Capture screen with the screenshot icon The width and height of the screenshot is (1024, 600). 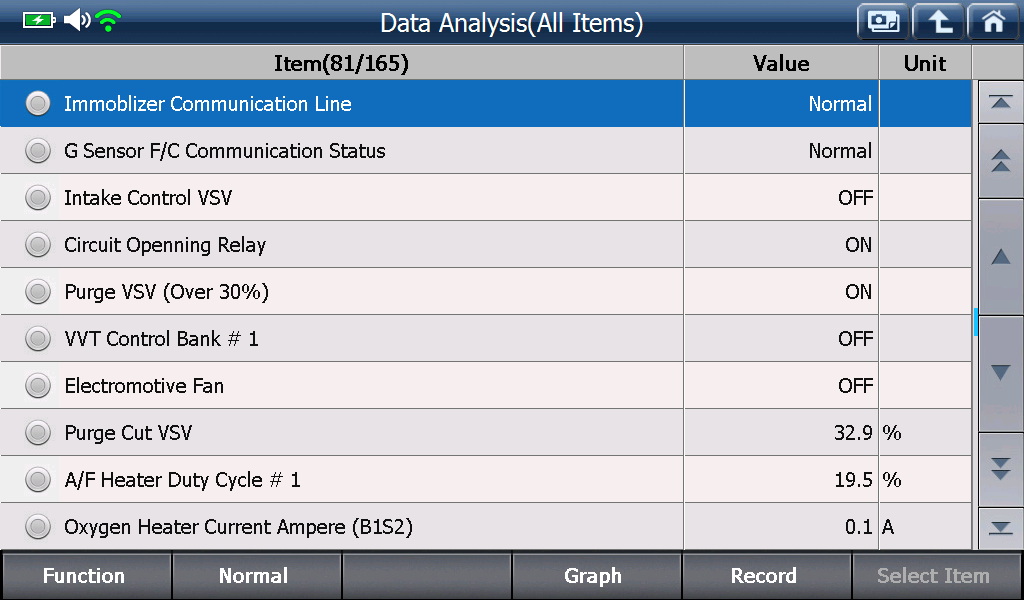[x=883, y=22]
